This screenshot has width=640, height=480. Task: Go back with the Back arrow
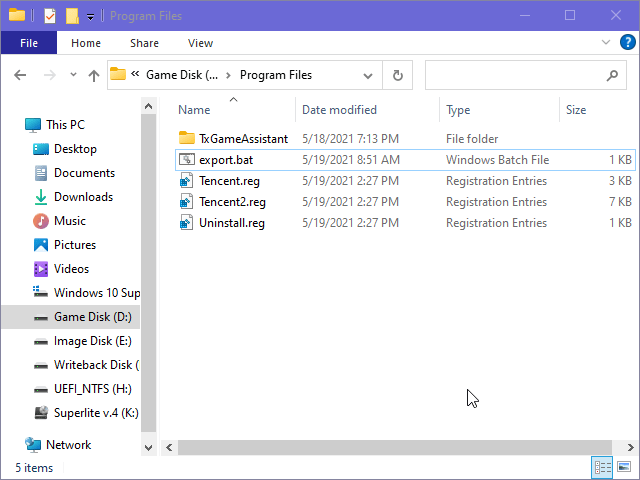[x=20, y=75]
